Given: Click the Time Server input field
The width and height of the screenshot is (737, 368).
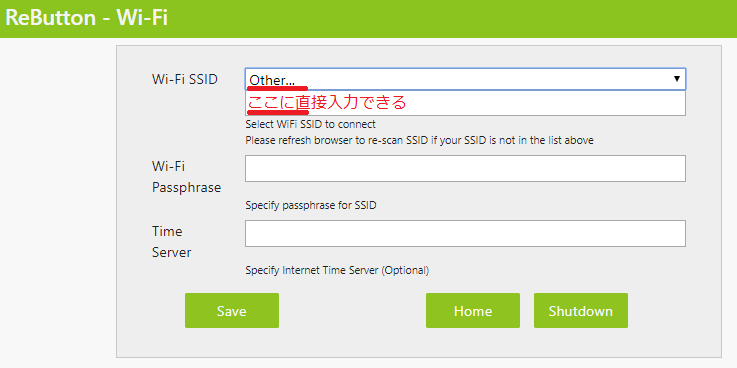Looking at the screenshot, I should pyautogui.click(x=465, y=234).
